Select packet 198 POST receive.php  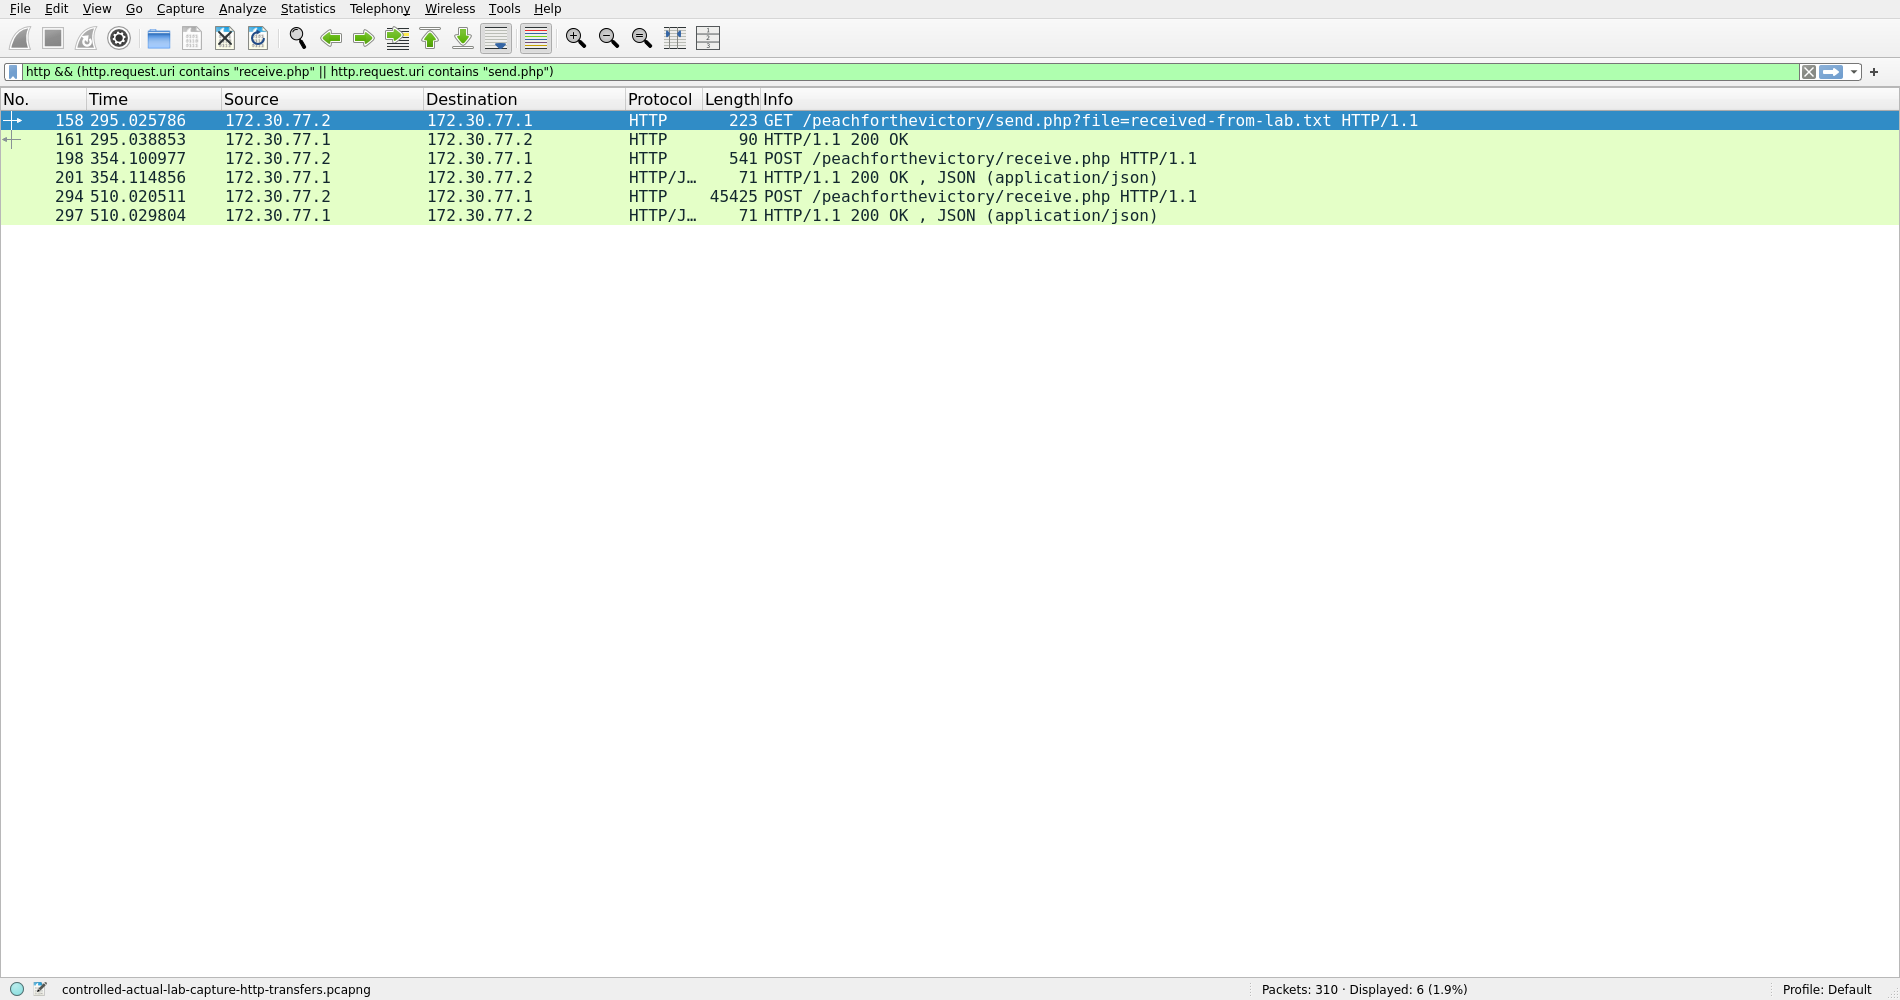pyautogui.click(x=950, y=158)
